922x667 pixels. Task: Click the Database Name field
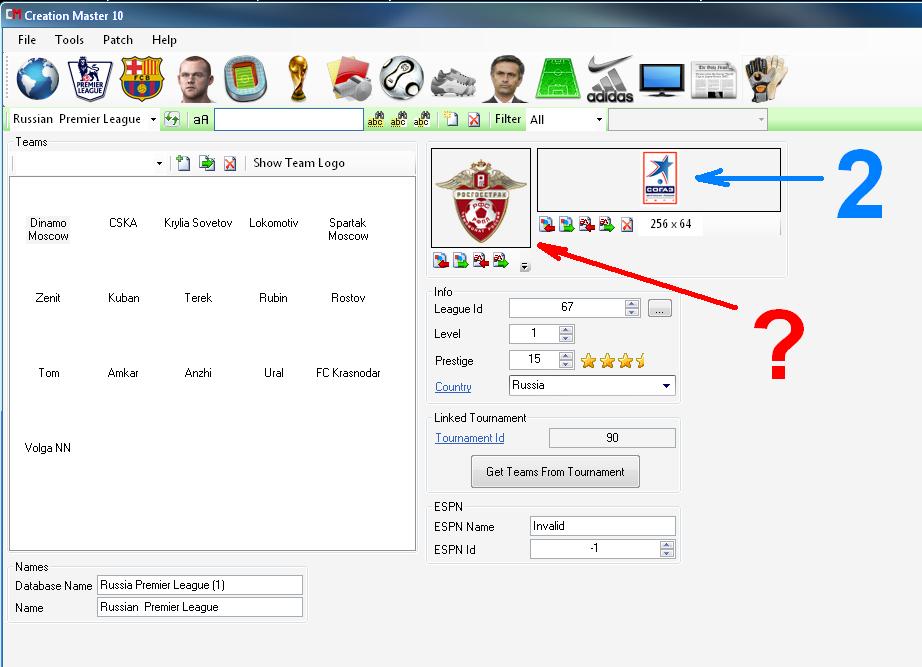pyautogui.click(x=199, y=585)
